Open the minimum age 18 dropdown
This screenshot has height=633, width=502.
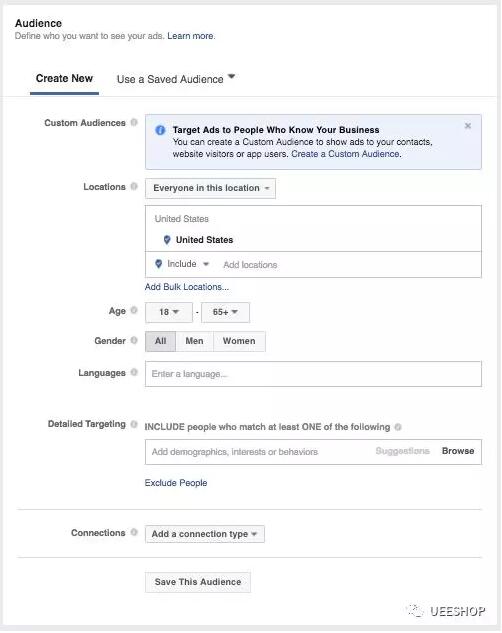point(169,312)
